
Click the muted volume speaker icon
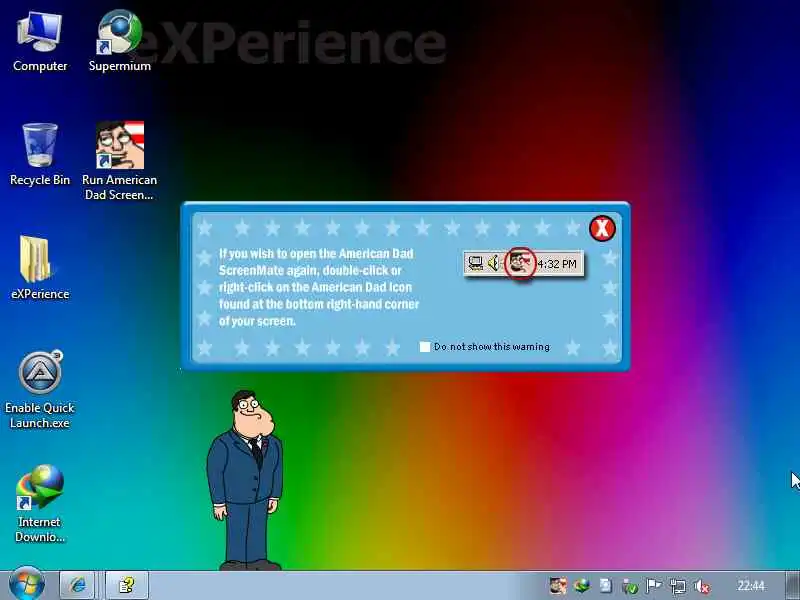coord(703,586)
